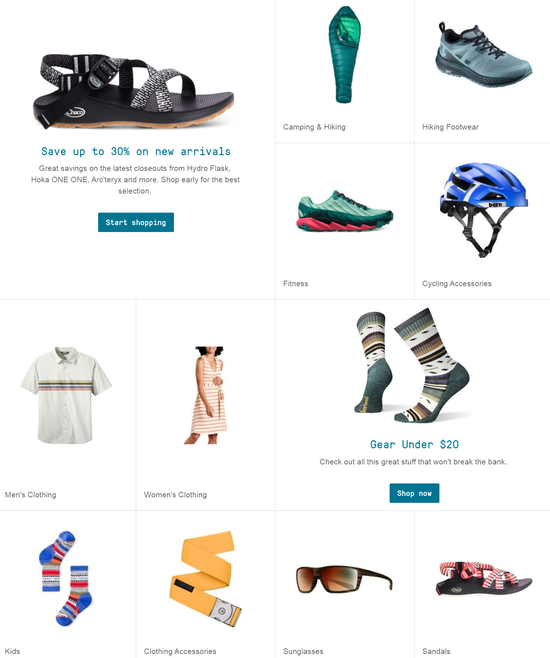The width and height of the screenshot is (550, 658).
Task: Click the green sleeping bag image
Action: (x=344, y=55)
